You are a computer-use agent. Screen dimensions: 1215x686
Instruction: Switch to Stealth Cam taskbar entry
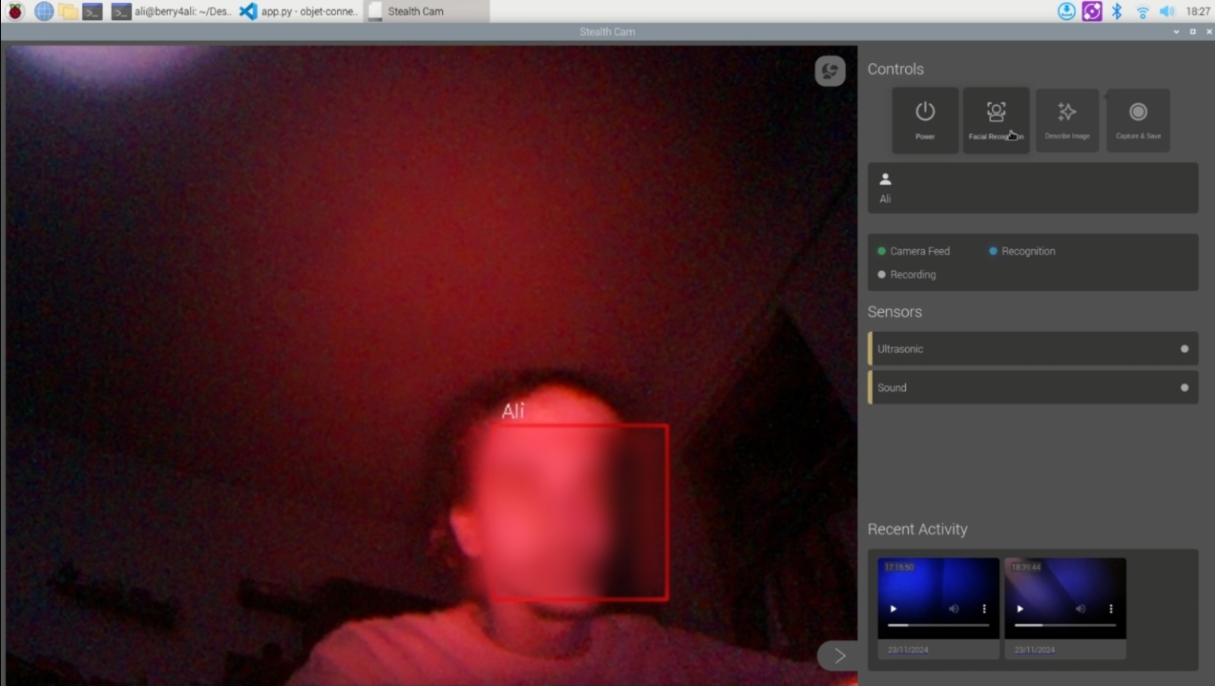[426, 11]
